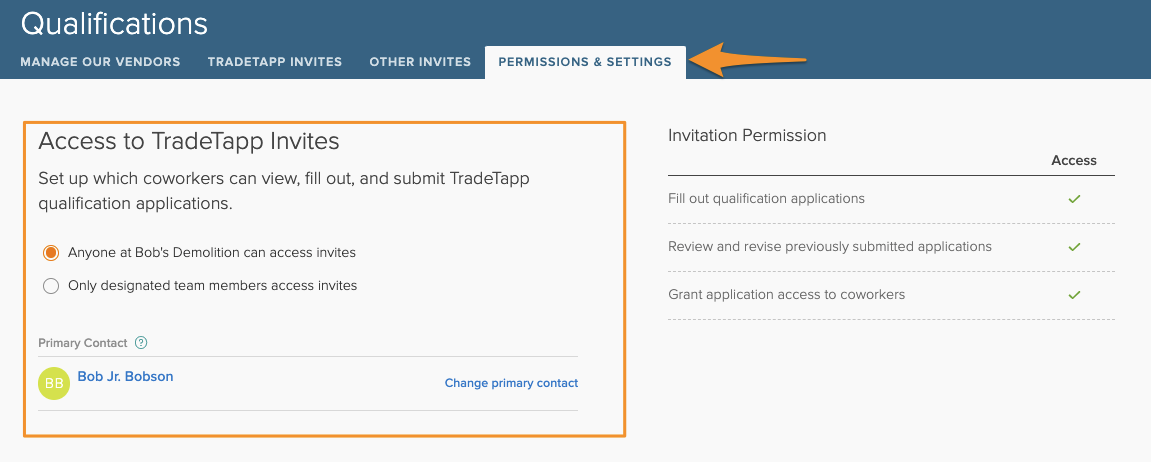The width and height of the screenshot is (1151, 462).
Task: Switch to the TradeTapp Invites tab
Action: pyautogui.click(x=275, y=62)
